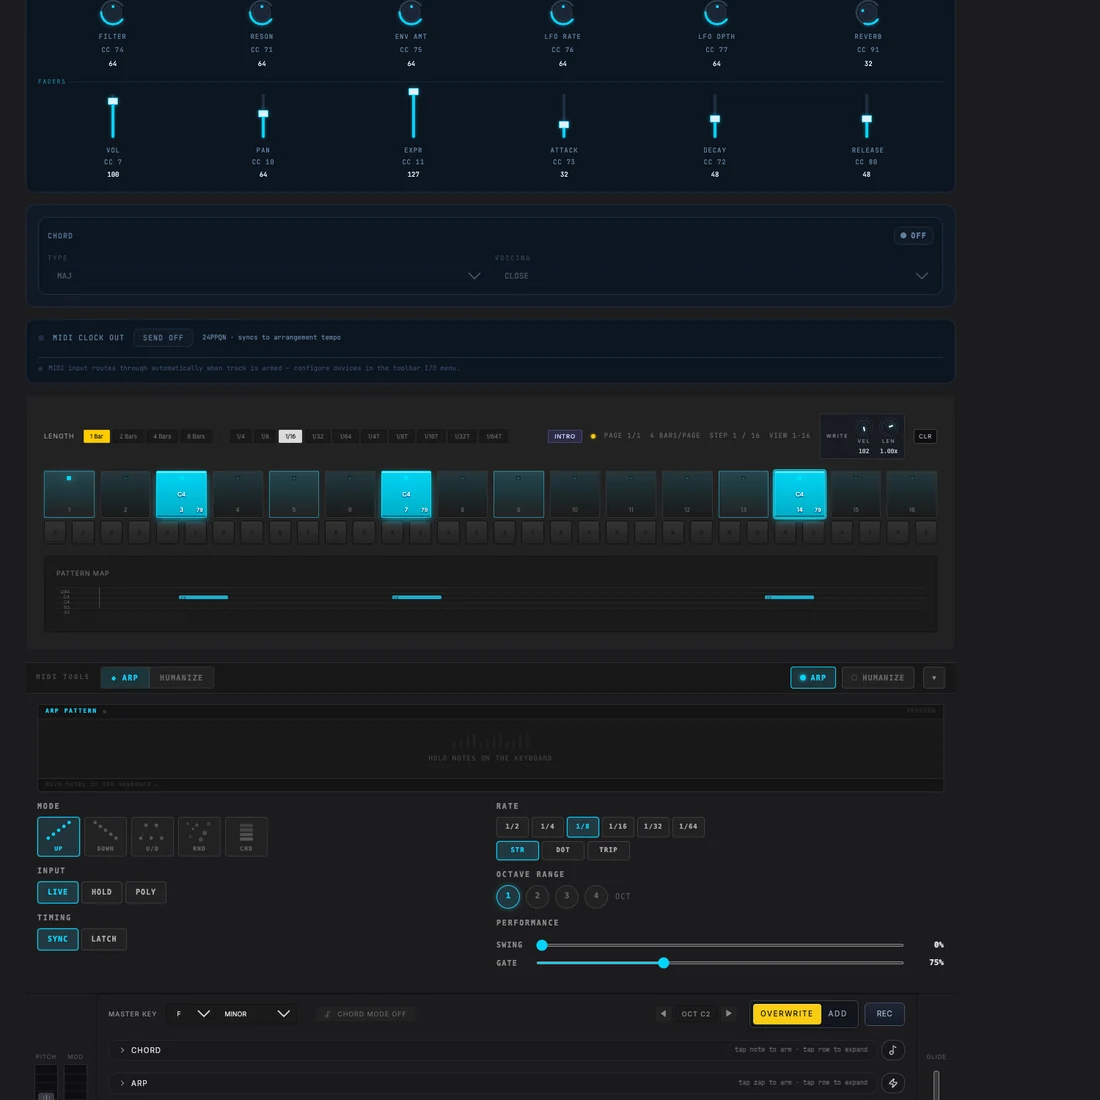1100x1100 pixels.
Task: Toggle MIDI clock SEND OFF button
Action: point(163,337)
